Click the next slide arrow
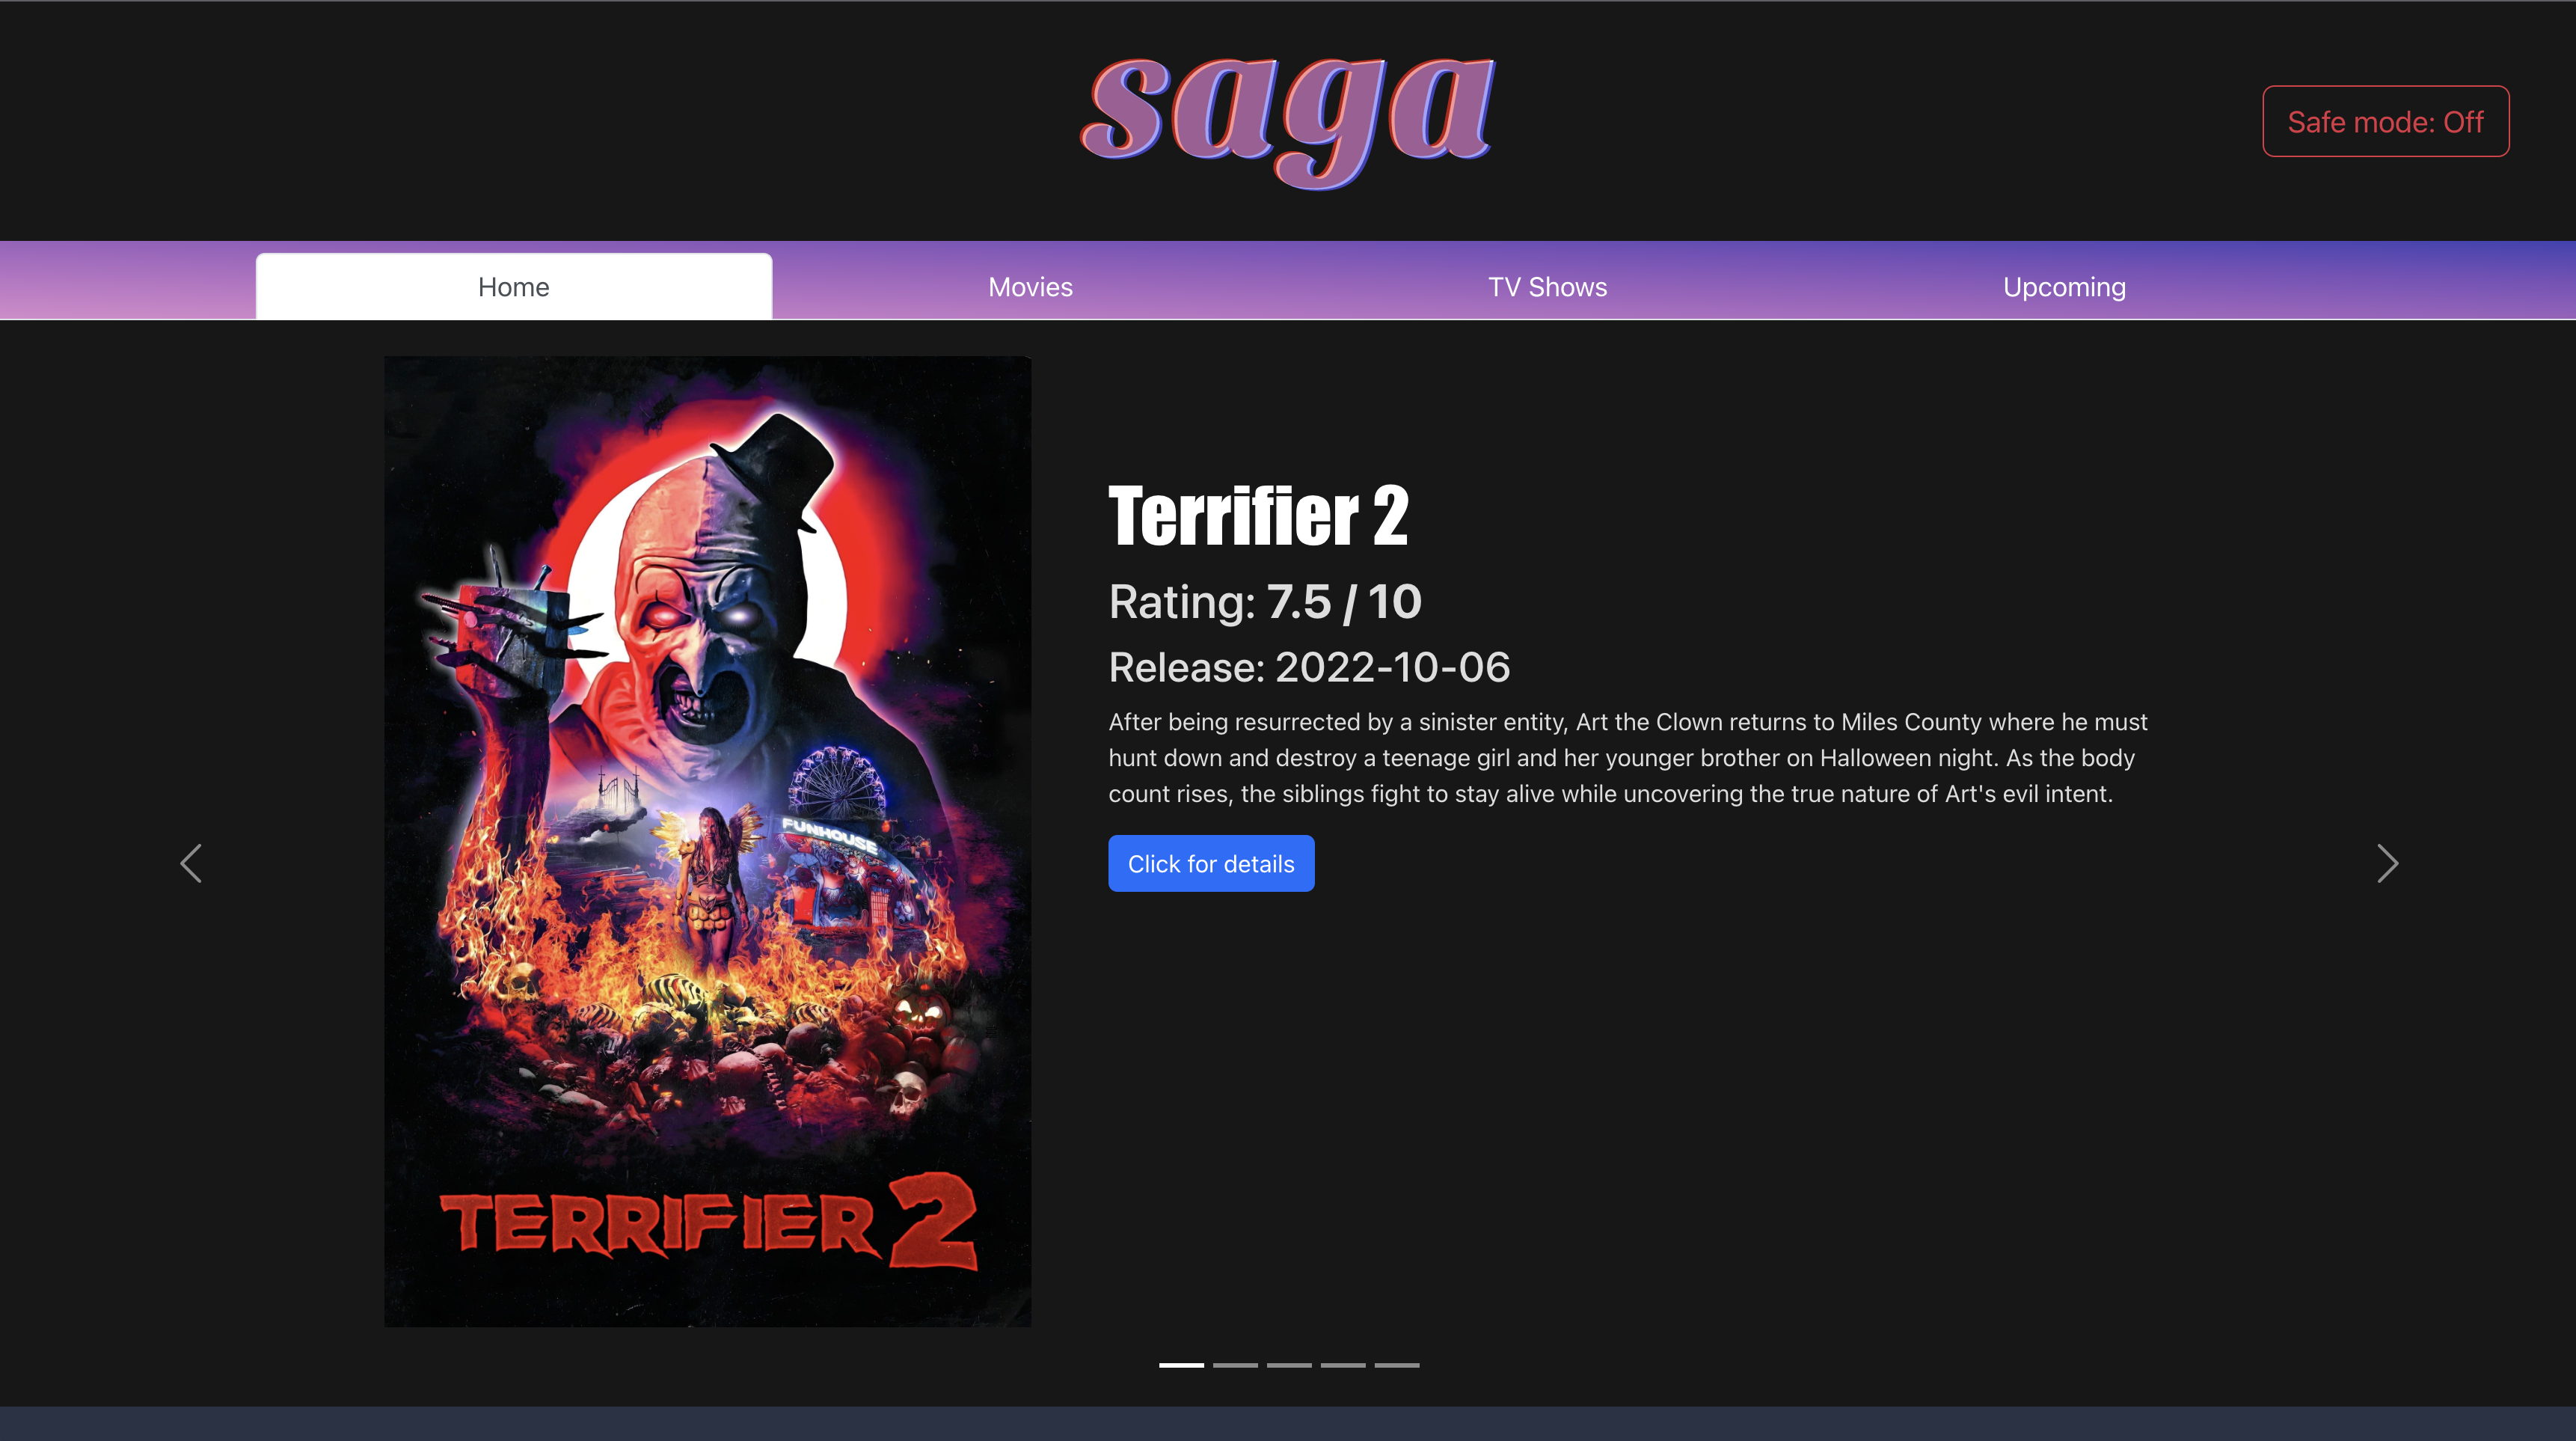The image size is (2576, 1441). (x=2387, y=863)
